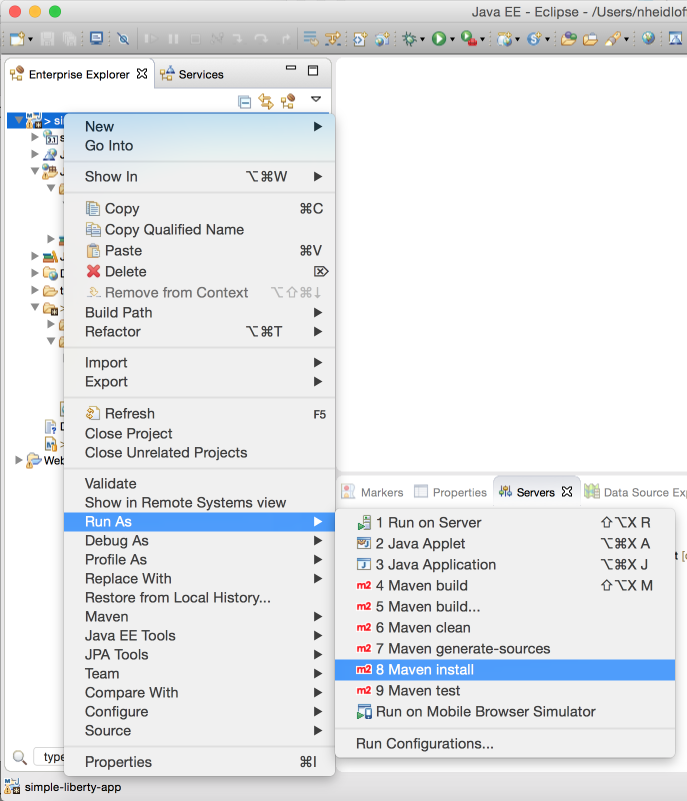The image size is (687, 801).
Task: Select 2 Java Applet
Action: [x=505, y=544]
